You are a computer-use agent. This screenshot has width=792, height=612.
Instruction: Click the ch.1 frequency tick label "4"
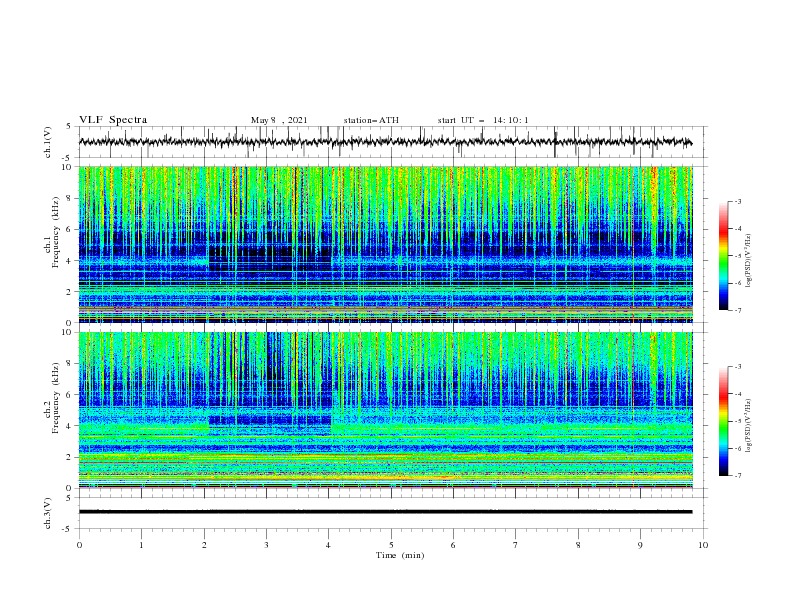pos(70,261)
